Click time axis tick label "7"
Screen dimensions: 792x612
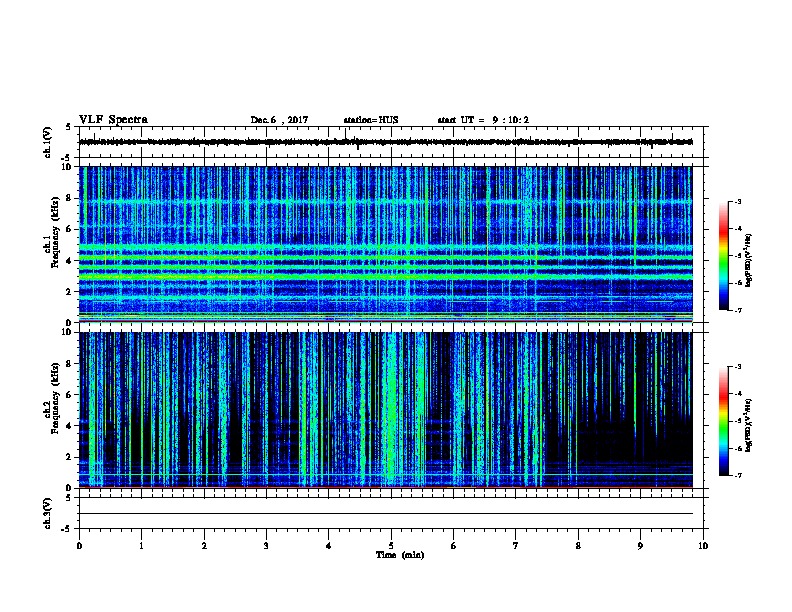516,546
